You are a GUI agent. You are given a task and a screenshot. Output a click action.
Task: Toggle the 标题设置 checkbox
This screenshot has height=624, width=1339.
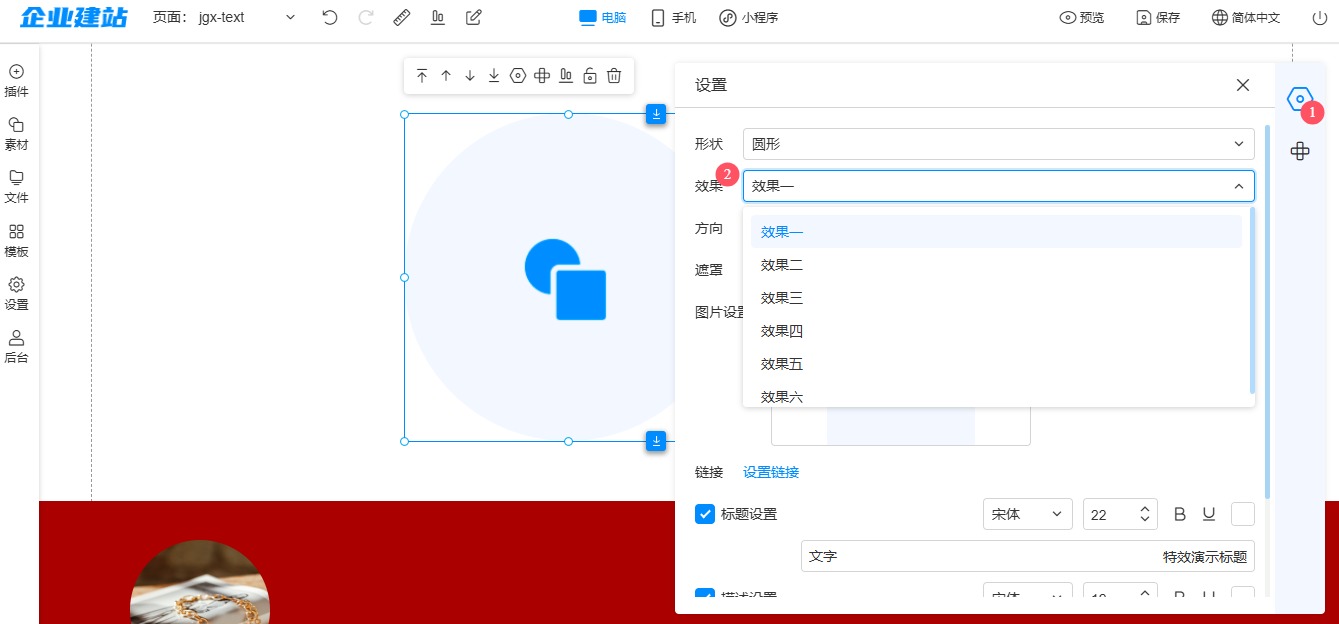click(705, 514)
